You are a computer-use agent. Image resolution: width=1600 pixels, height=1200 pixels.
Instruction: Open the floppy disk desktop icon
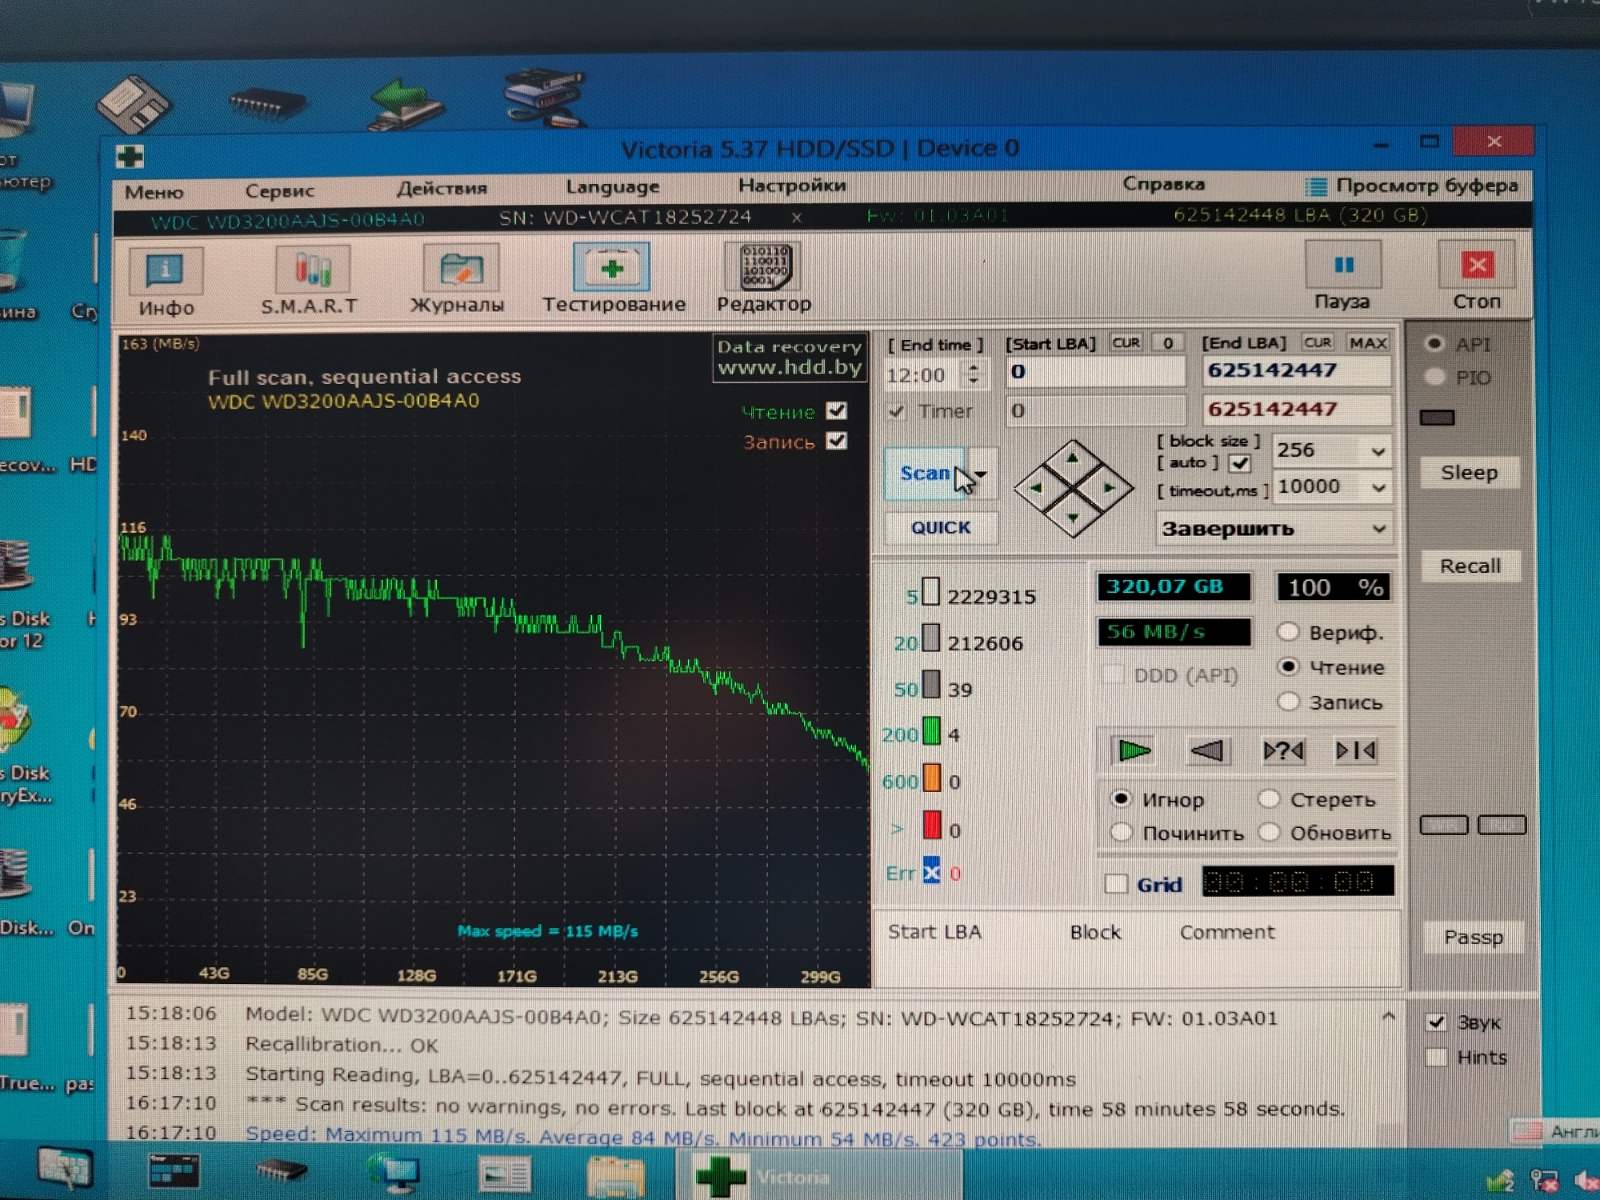pyautogui.click(x=135, y=103)
